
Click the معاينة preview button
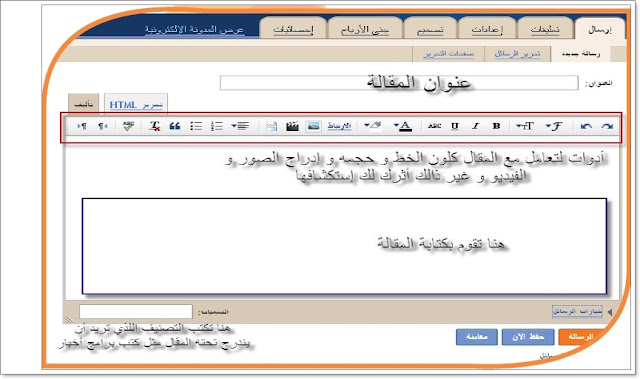477,337
